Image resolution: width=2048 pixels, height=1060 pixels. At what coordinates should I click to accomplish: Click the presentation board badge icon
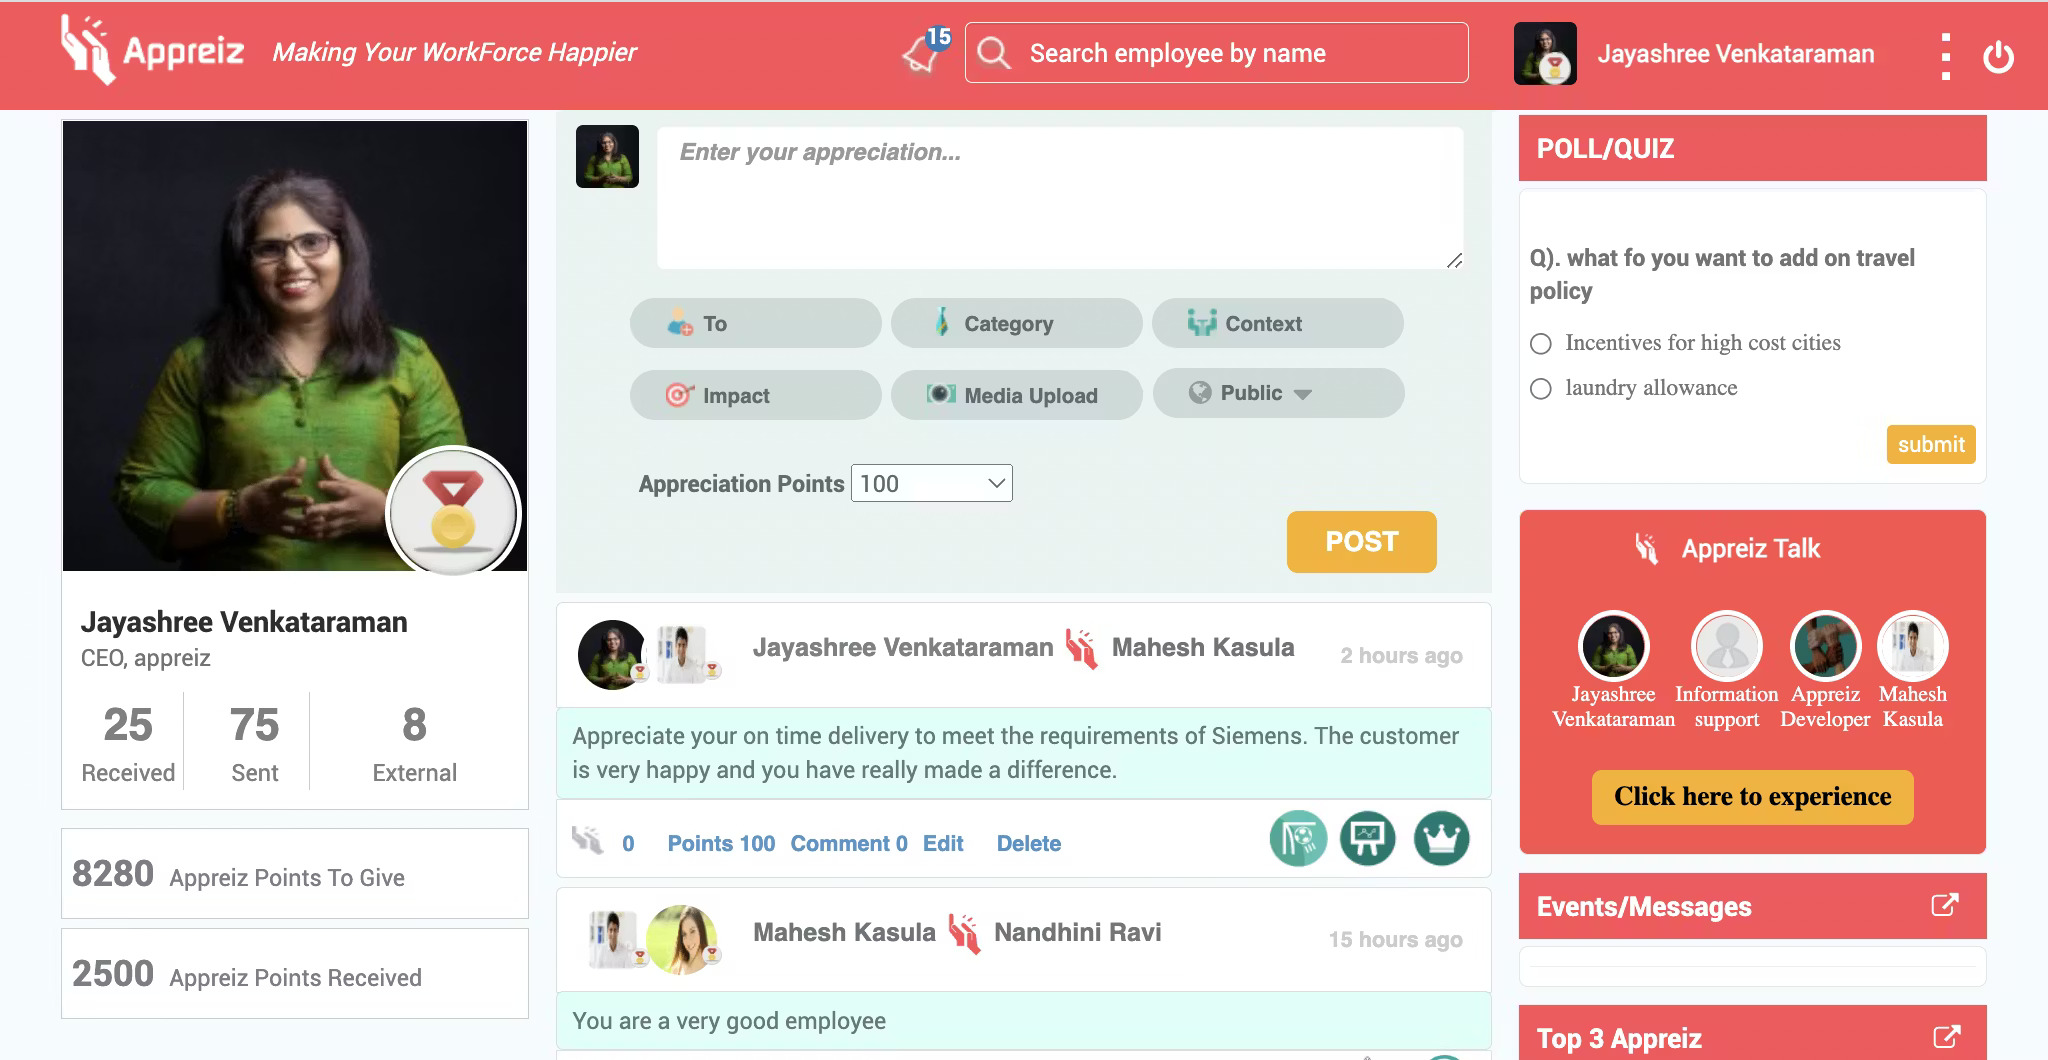1367,838
